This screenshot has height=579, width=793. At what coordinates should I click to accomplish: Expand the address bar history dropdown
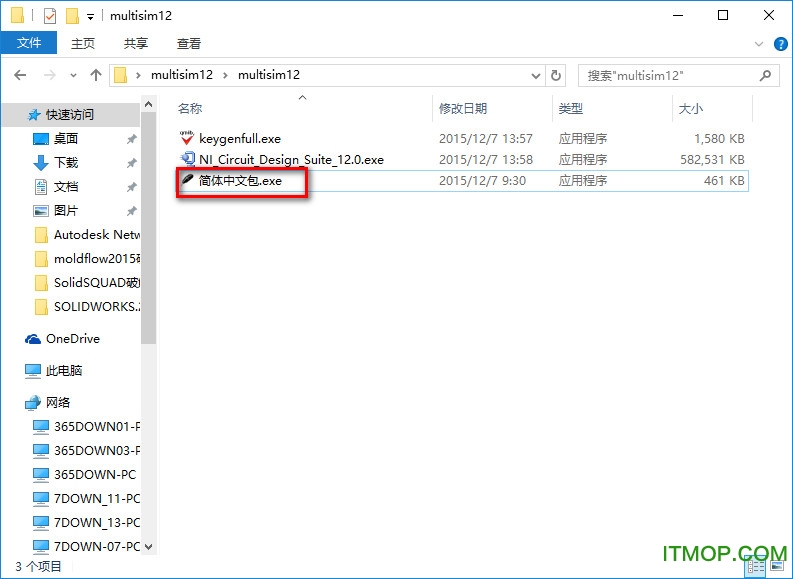536,76
